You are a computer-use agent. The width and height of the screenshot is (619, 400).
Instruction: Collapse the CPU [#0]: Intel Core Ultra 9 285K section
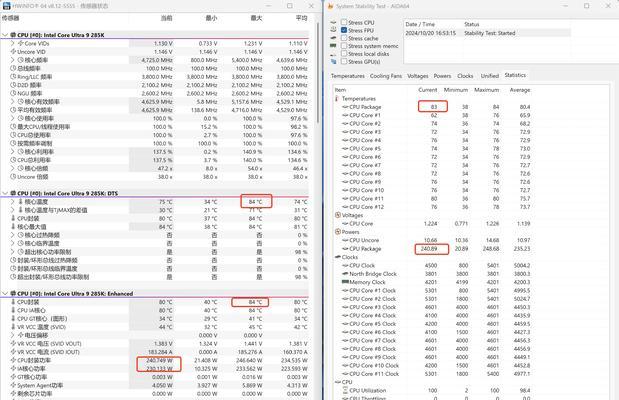[5, 35]
